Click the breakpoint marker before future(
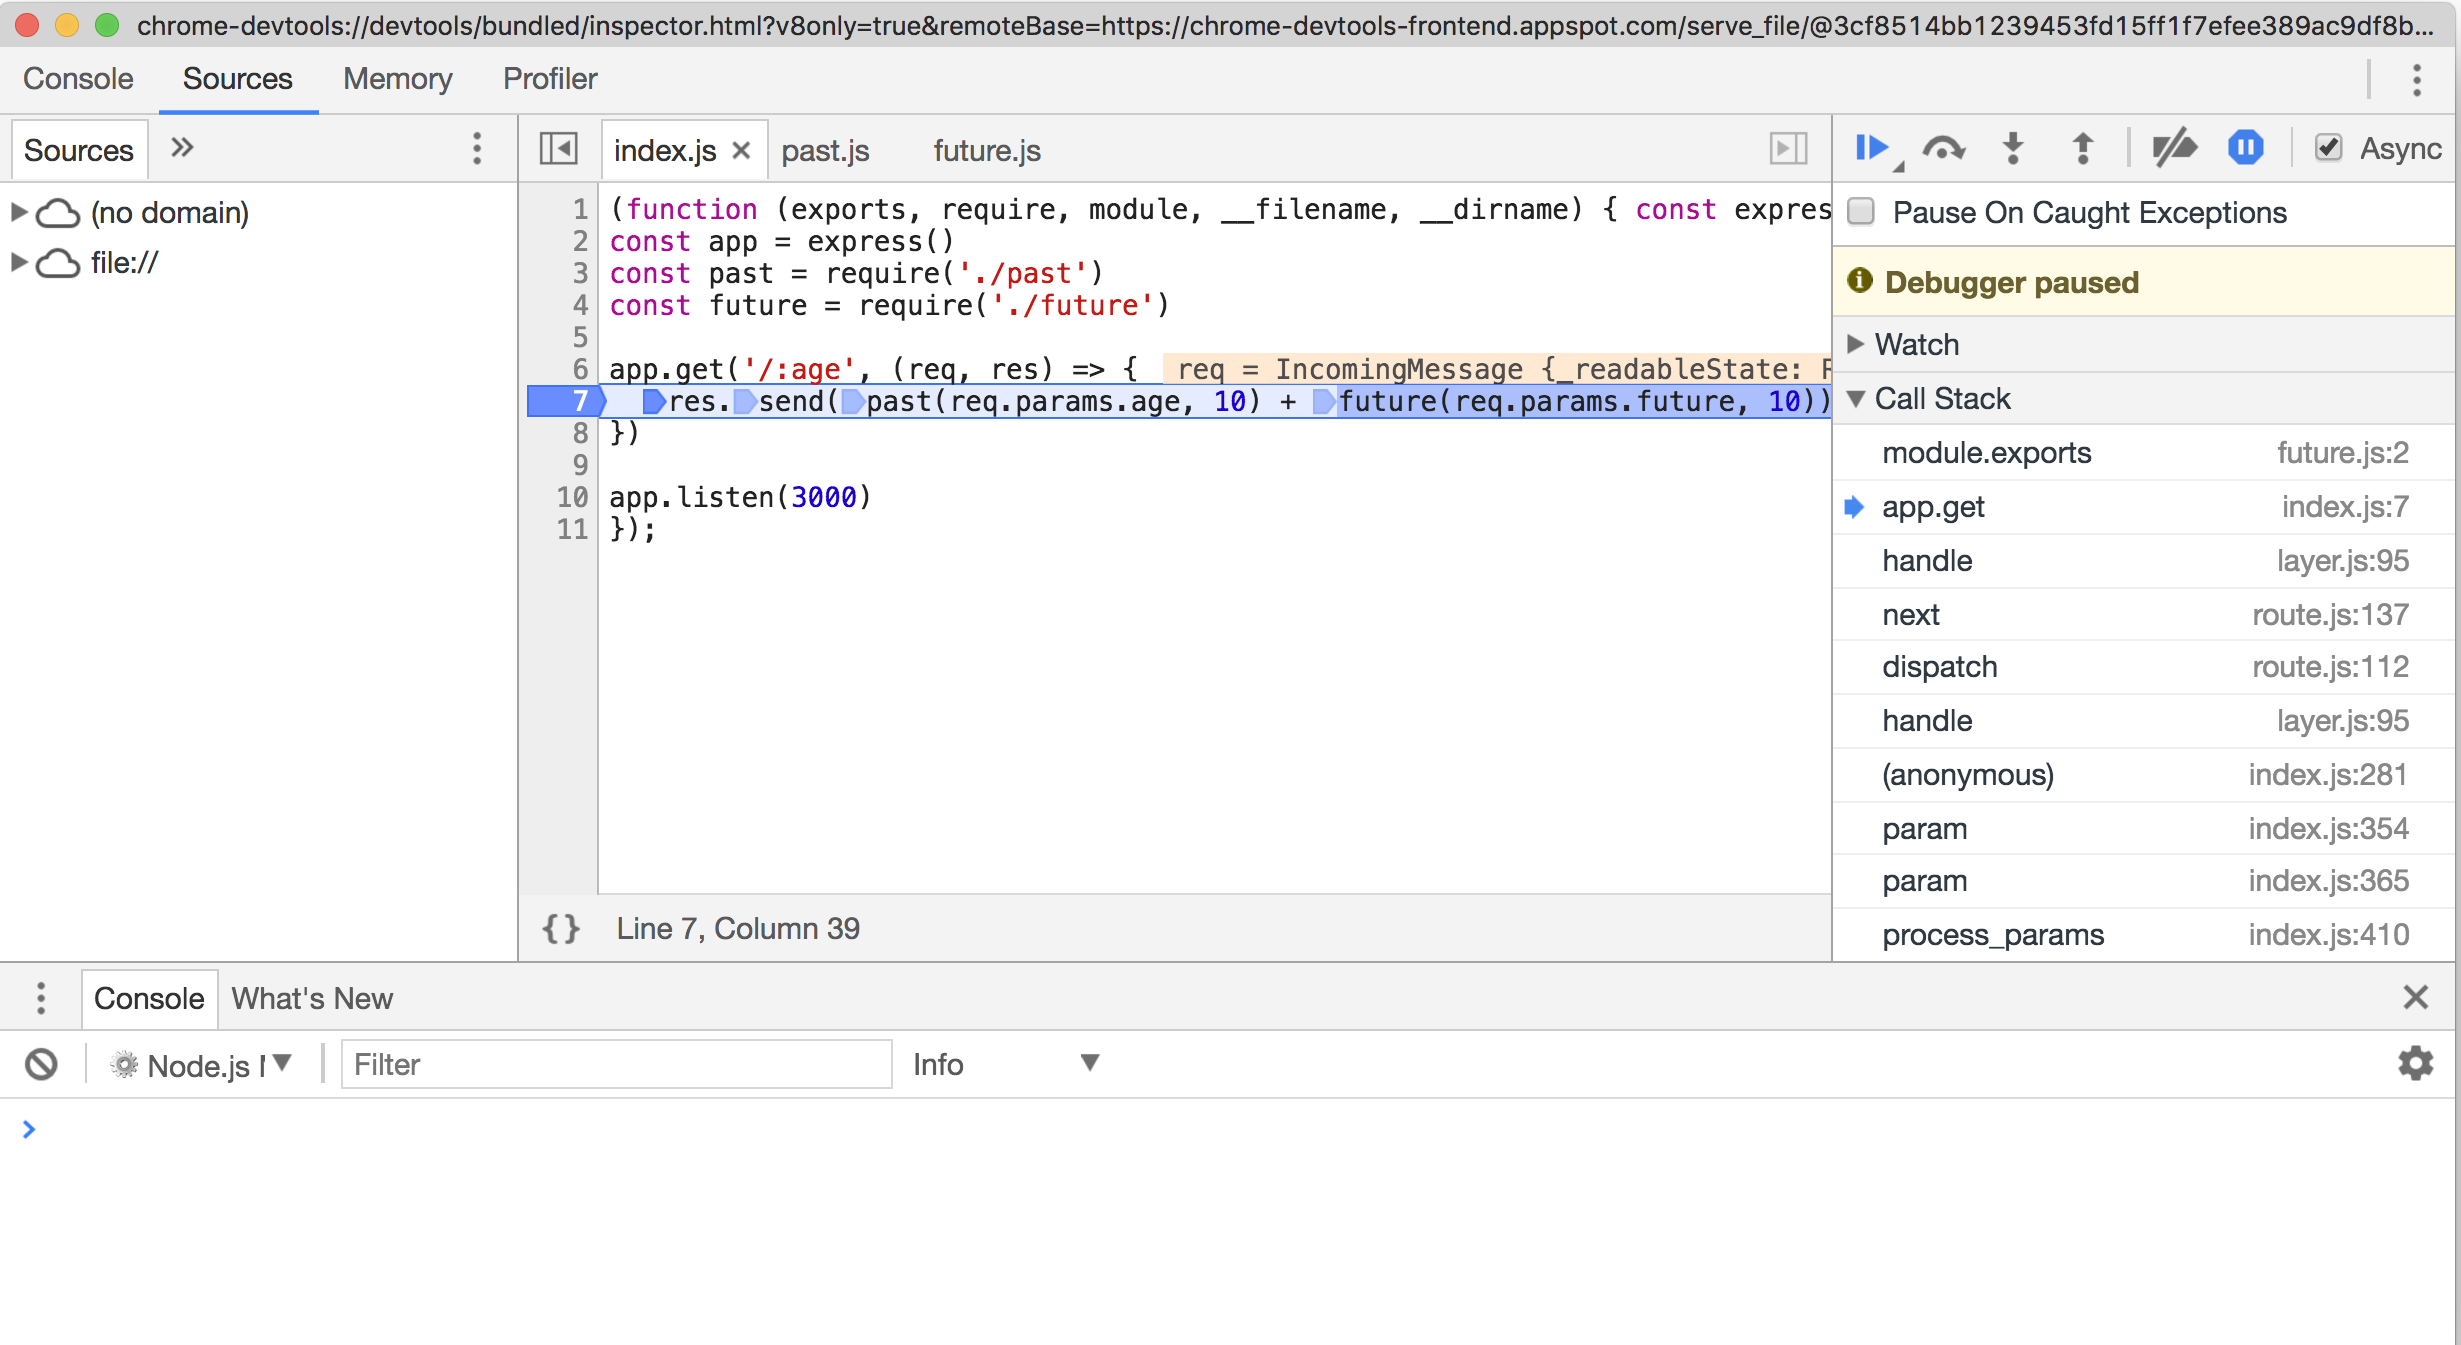 [1324, 402]
